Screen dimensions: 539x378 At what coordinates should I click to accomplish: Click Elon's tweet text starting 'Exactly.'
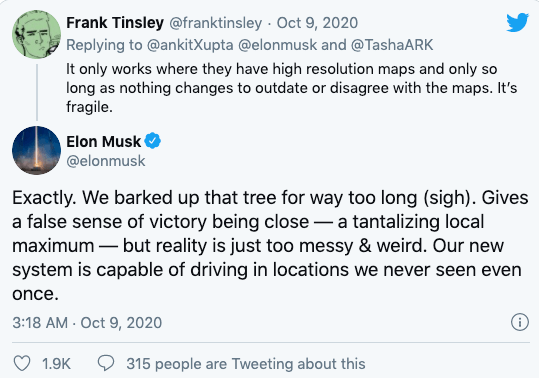pyautogui.click(x=270, y=245)
